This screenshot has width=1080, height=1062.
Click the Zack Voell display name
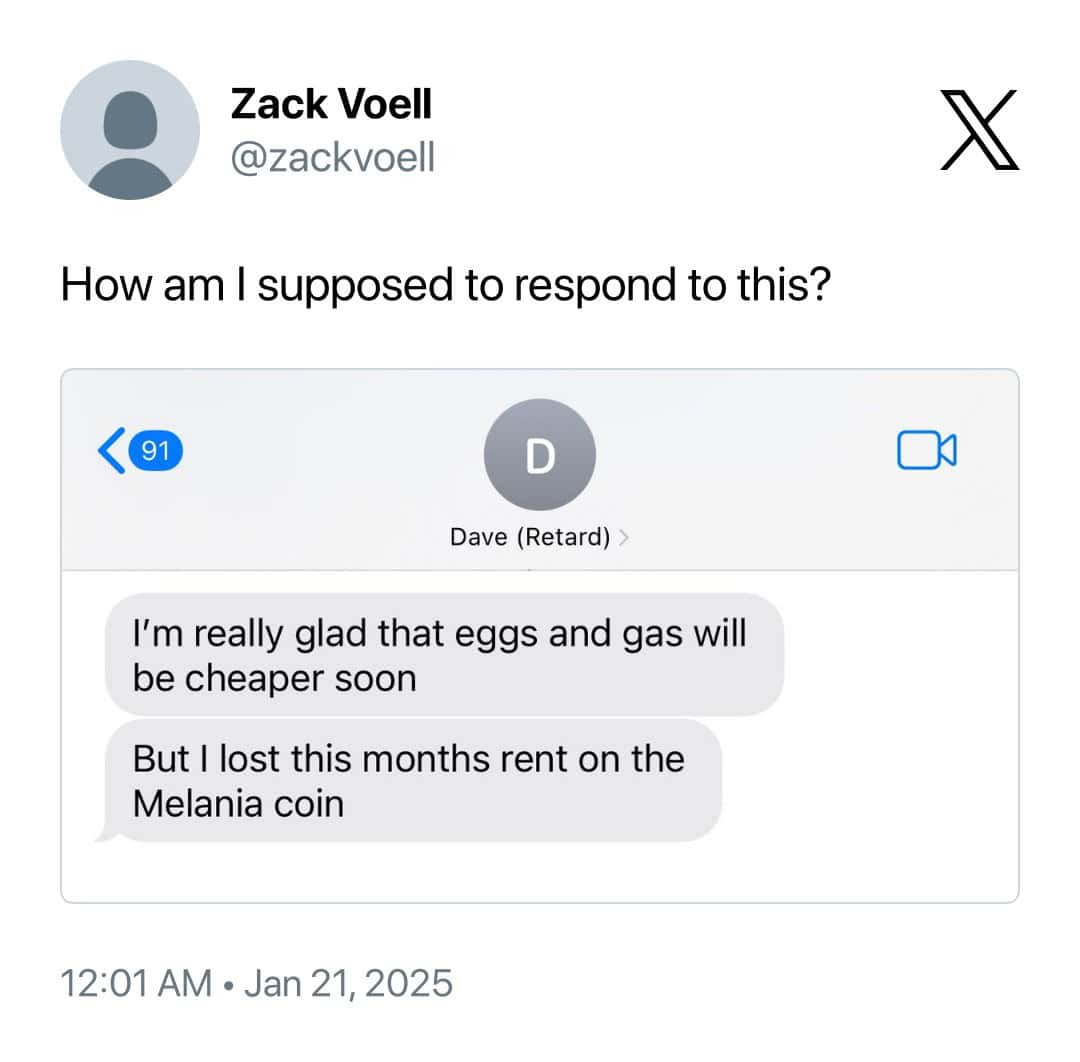click(x=330, y=103)
